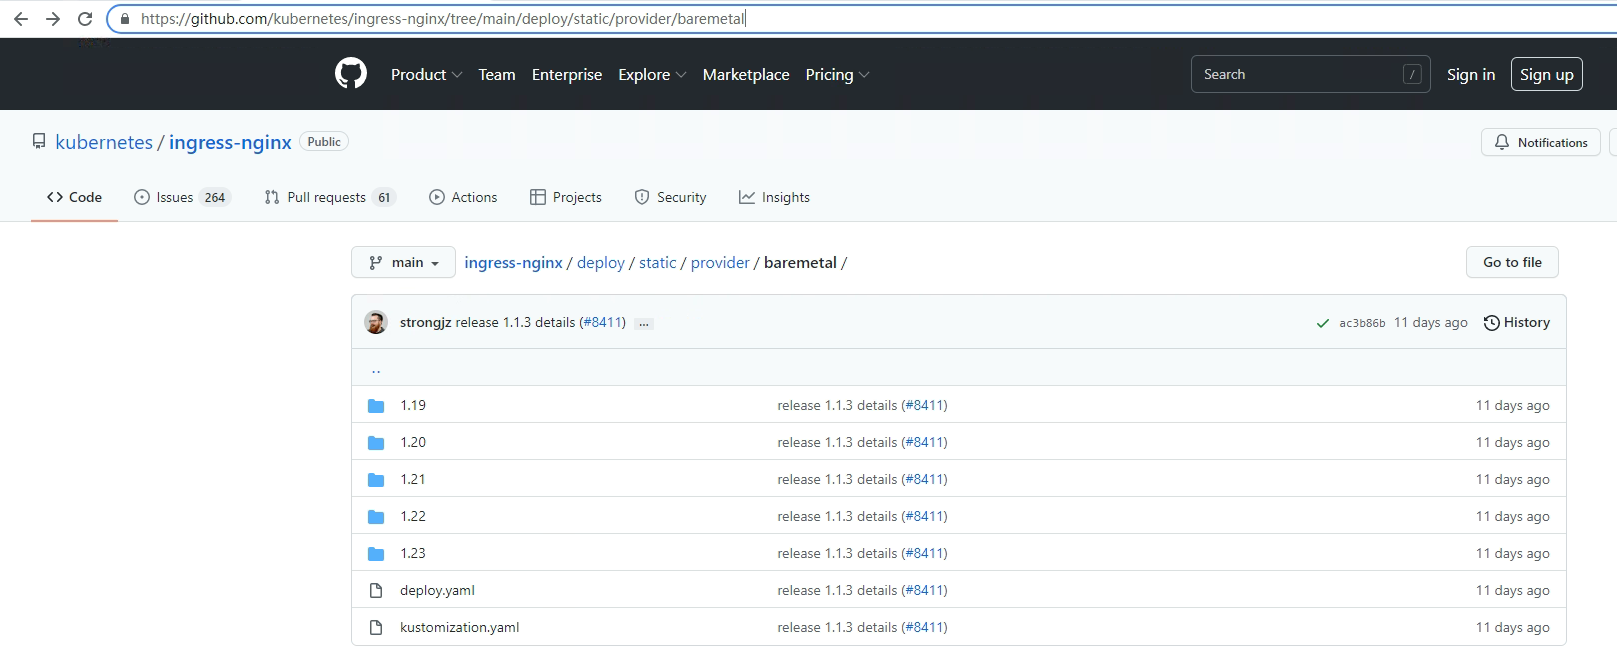Open the Security tab
Viewport: 1617px width, 670px height.
pyautogui.click(x=670, y=198)
